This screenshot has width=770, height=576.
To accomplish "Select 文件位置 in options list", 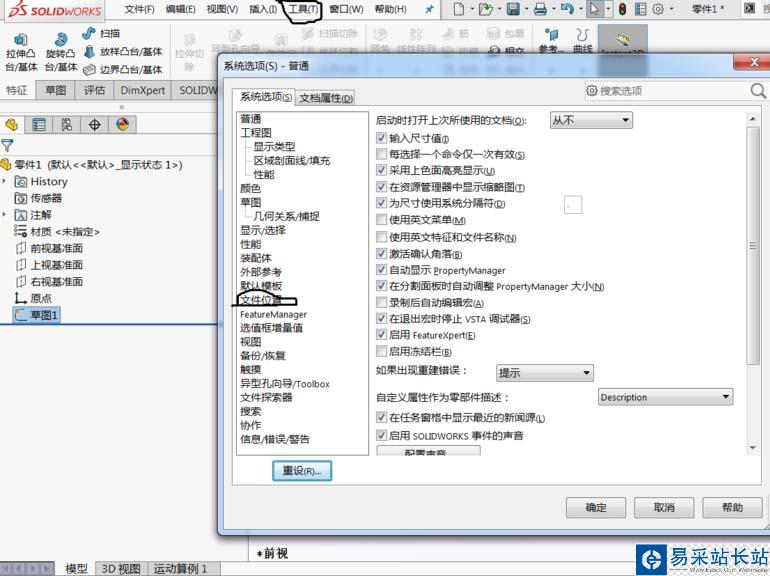I will click(x=261, y=300).
